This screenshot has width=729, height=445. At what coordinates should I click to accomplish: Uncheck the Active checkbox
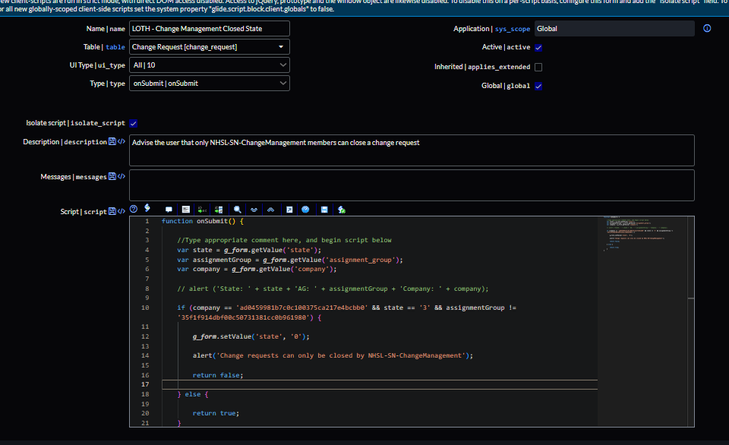coord(538,47)
